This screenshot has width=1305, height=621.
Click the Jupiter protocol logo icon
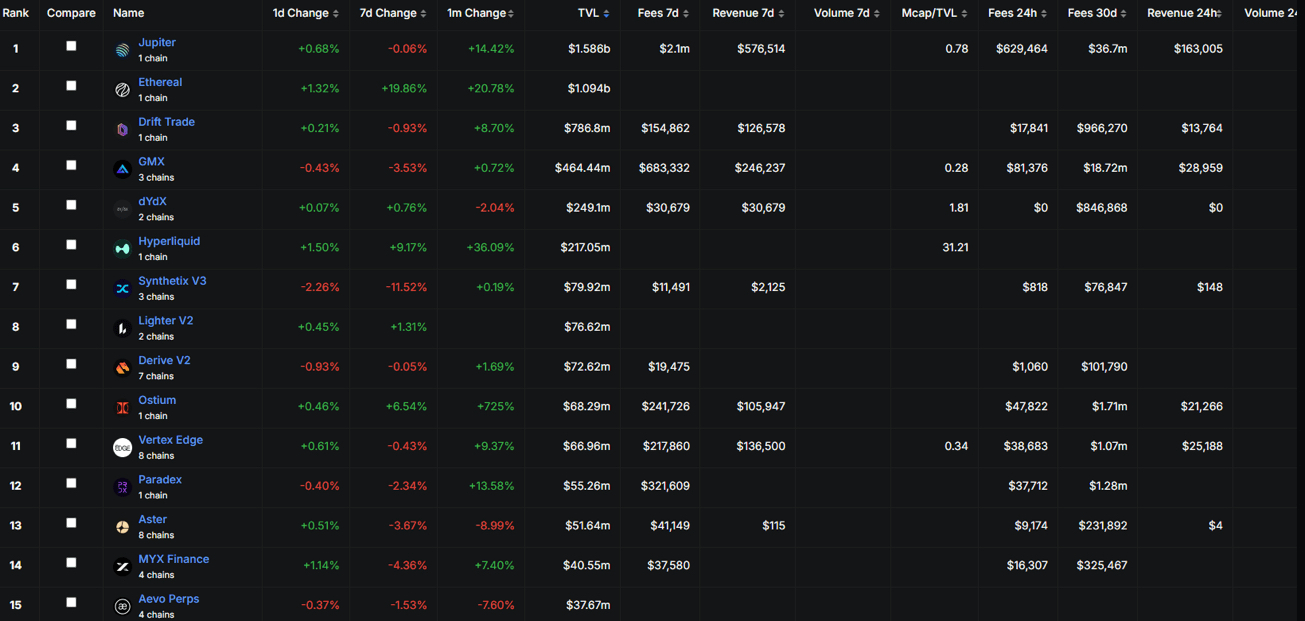pos(122,50)
